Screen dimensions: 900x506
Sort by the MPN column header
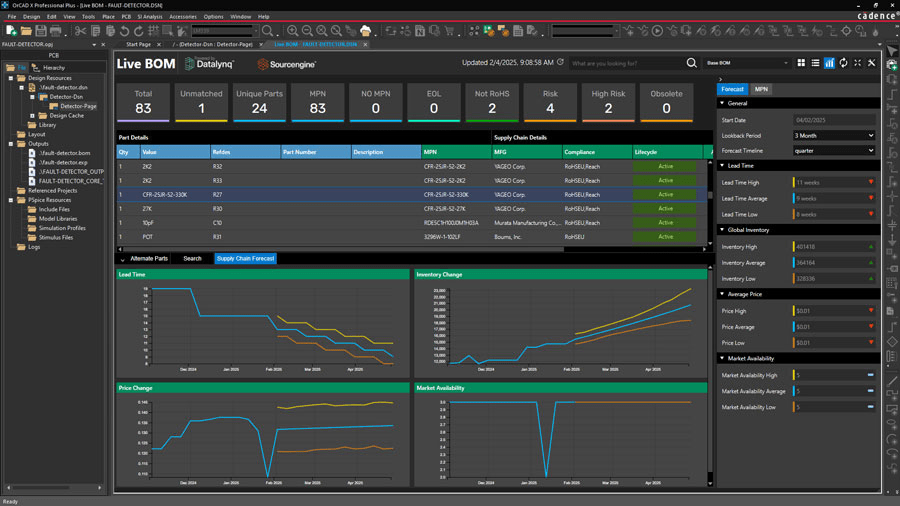pyautogui.click(x=456, y=152)
